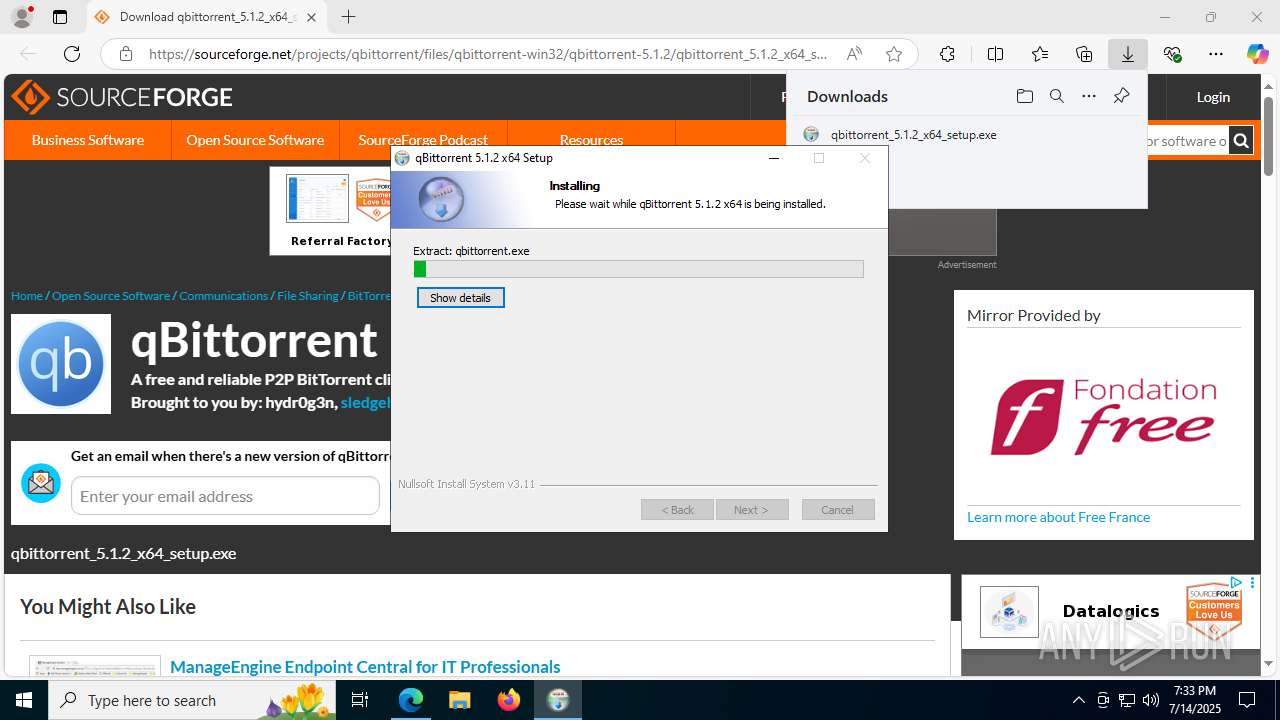Screen dimensions: 1280x720
Task: Open more options in Downloads panel
Action: pyautogui.click(x=1089, y=96)
